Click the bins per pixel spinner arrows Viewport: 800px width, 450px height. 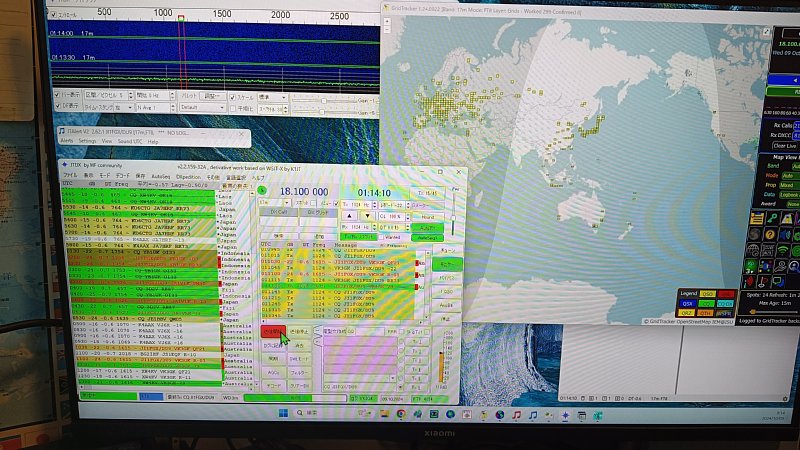point(131,95)
